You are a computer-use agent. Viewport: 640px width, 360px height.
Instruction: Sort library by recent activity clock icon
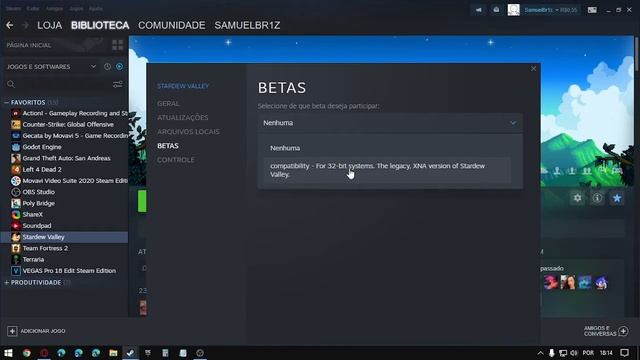[107, 67]
